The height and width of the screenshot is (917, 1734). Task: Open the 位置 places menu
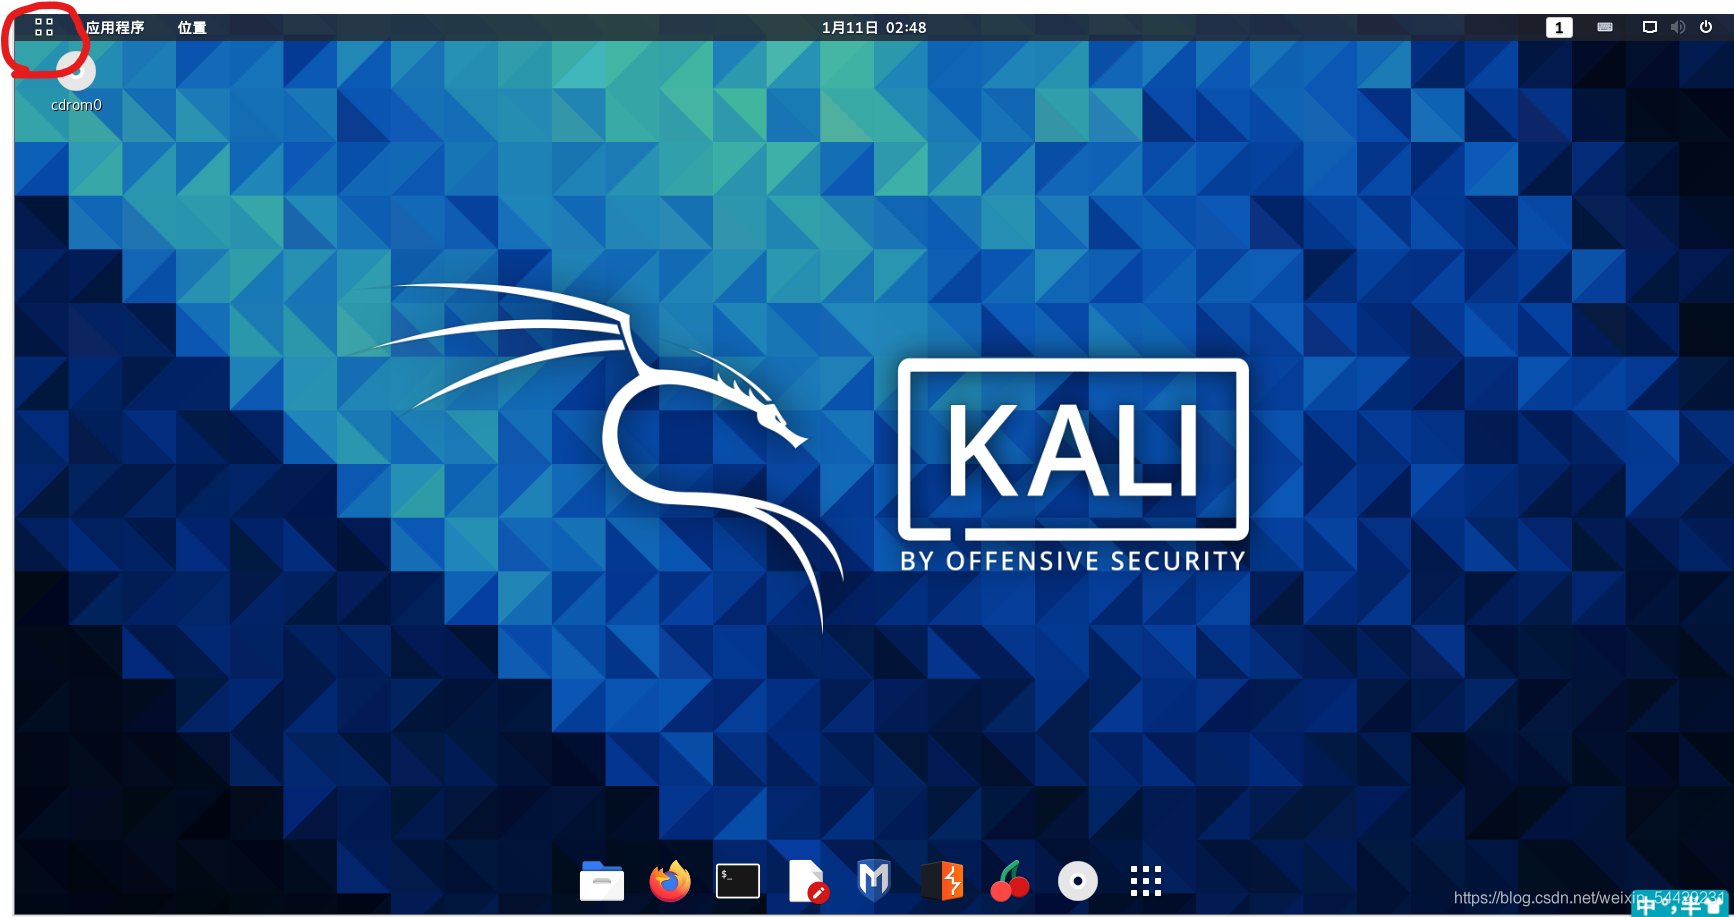[192, 27]
